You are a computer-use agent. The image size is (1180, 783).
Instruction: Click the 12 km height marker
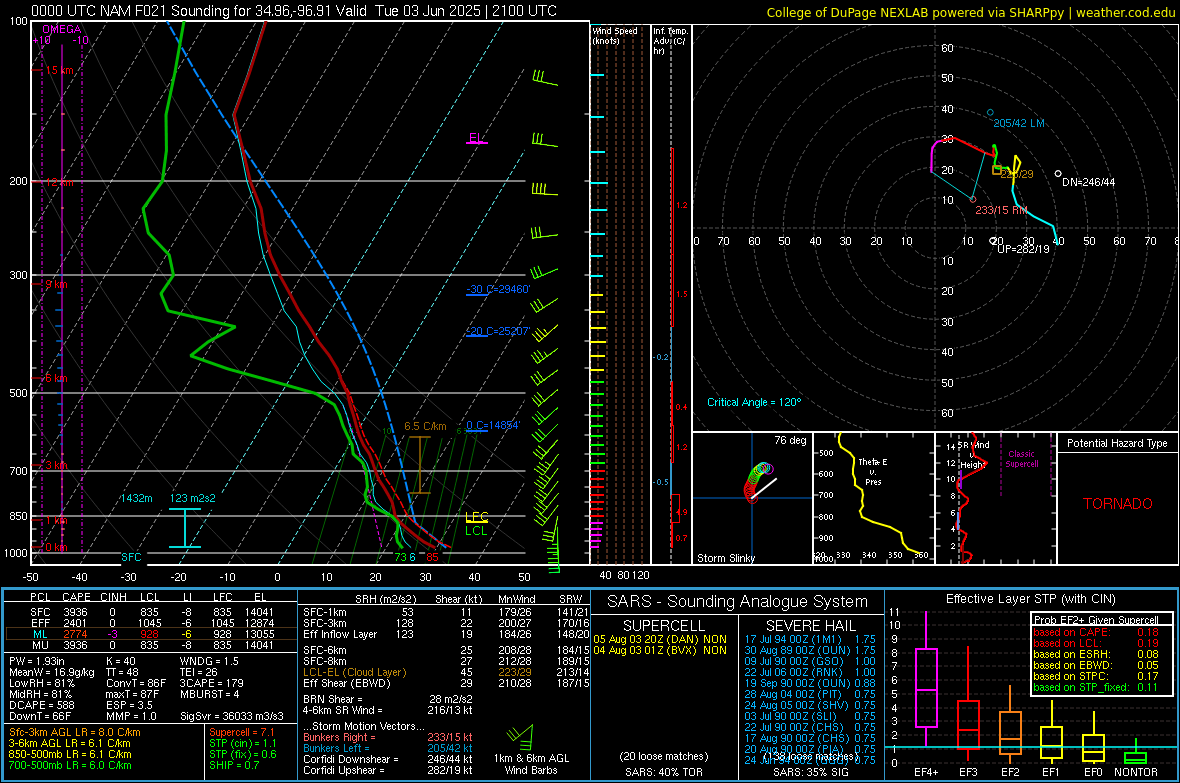point(59,183)
